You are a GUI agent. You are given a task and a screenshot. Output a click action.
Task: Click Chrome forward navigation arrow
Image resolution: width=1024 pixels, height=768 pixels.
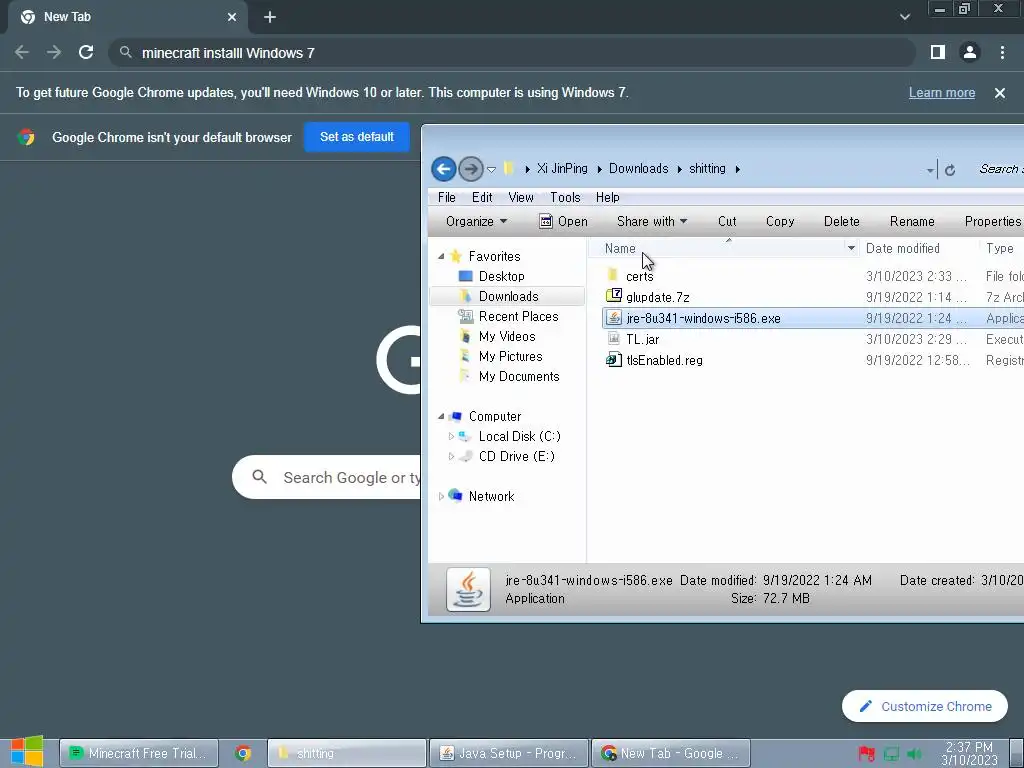[54, 52]
